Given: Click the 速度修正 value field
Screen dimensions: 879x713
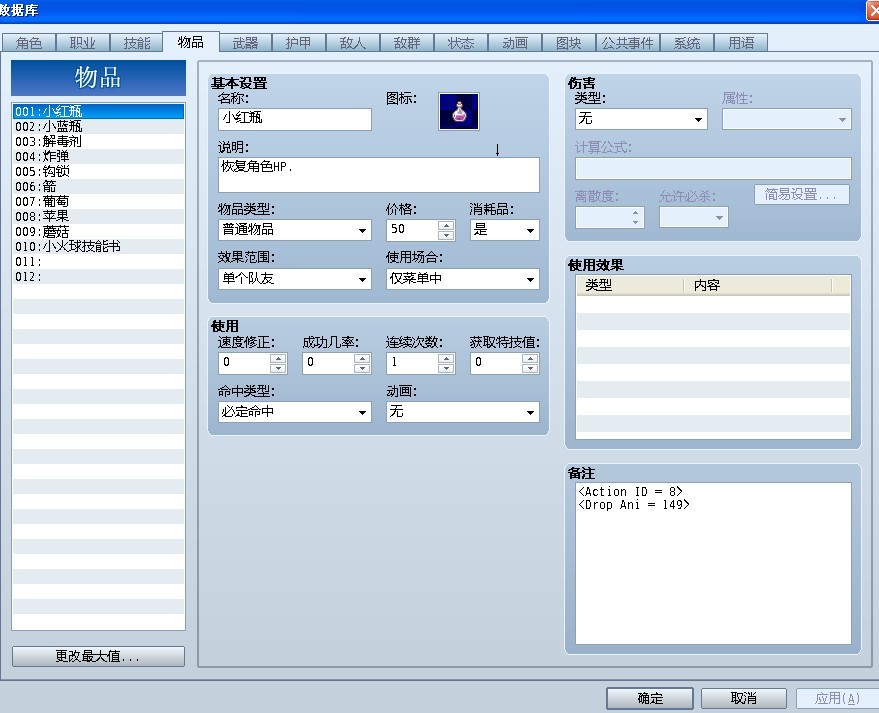Looking at the screenshot, I should coord(244,363).
